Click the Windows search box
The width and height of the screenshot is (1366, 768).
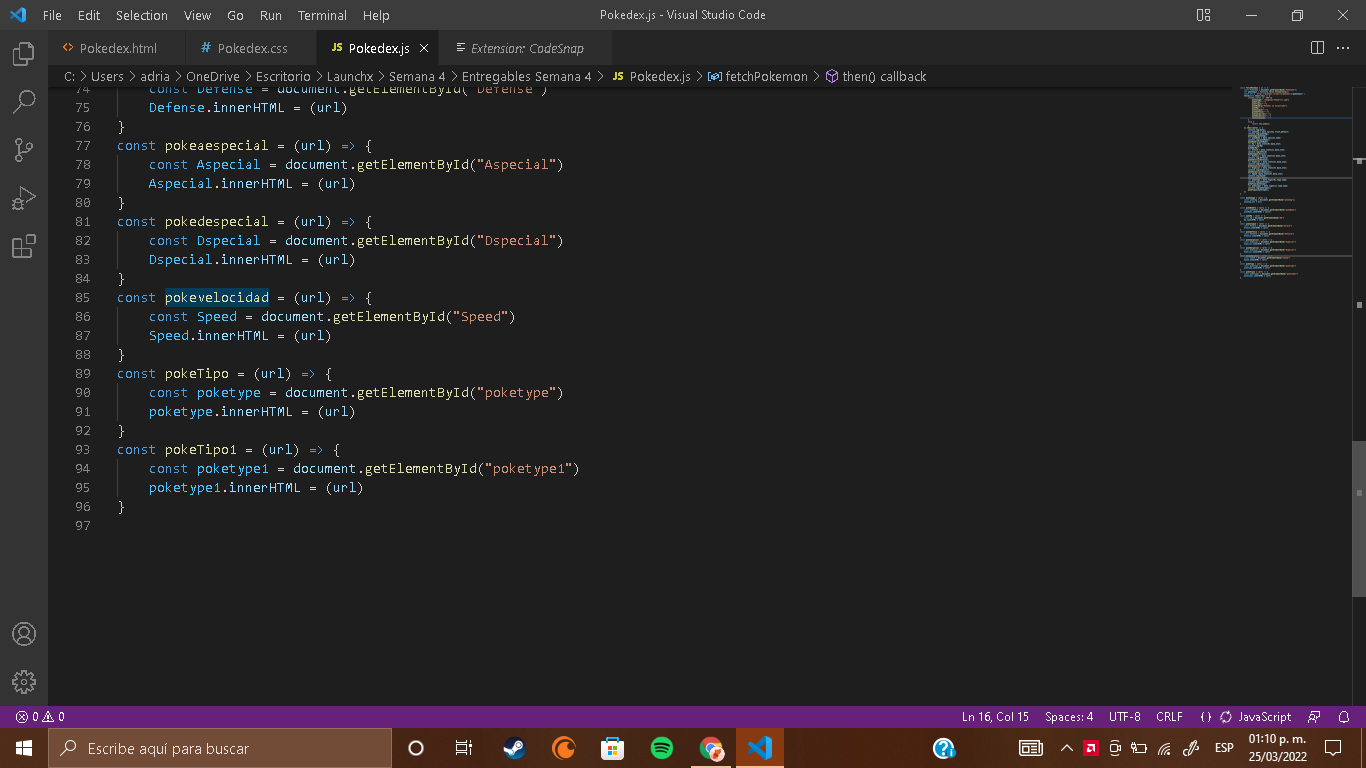[220, 747]
